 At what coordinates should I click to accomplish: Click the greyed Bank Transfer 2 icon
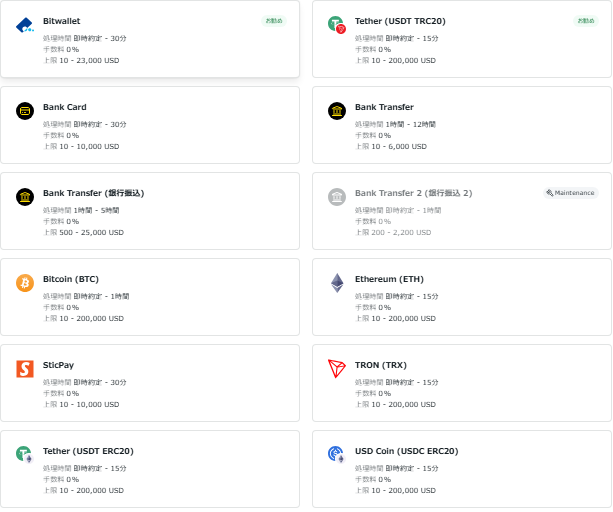[x=337, y=197]
